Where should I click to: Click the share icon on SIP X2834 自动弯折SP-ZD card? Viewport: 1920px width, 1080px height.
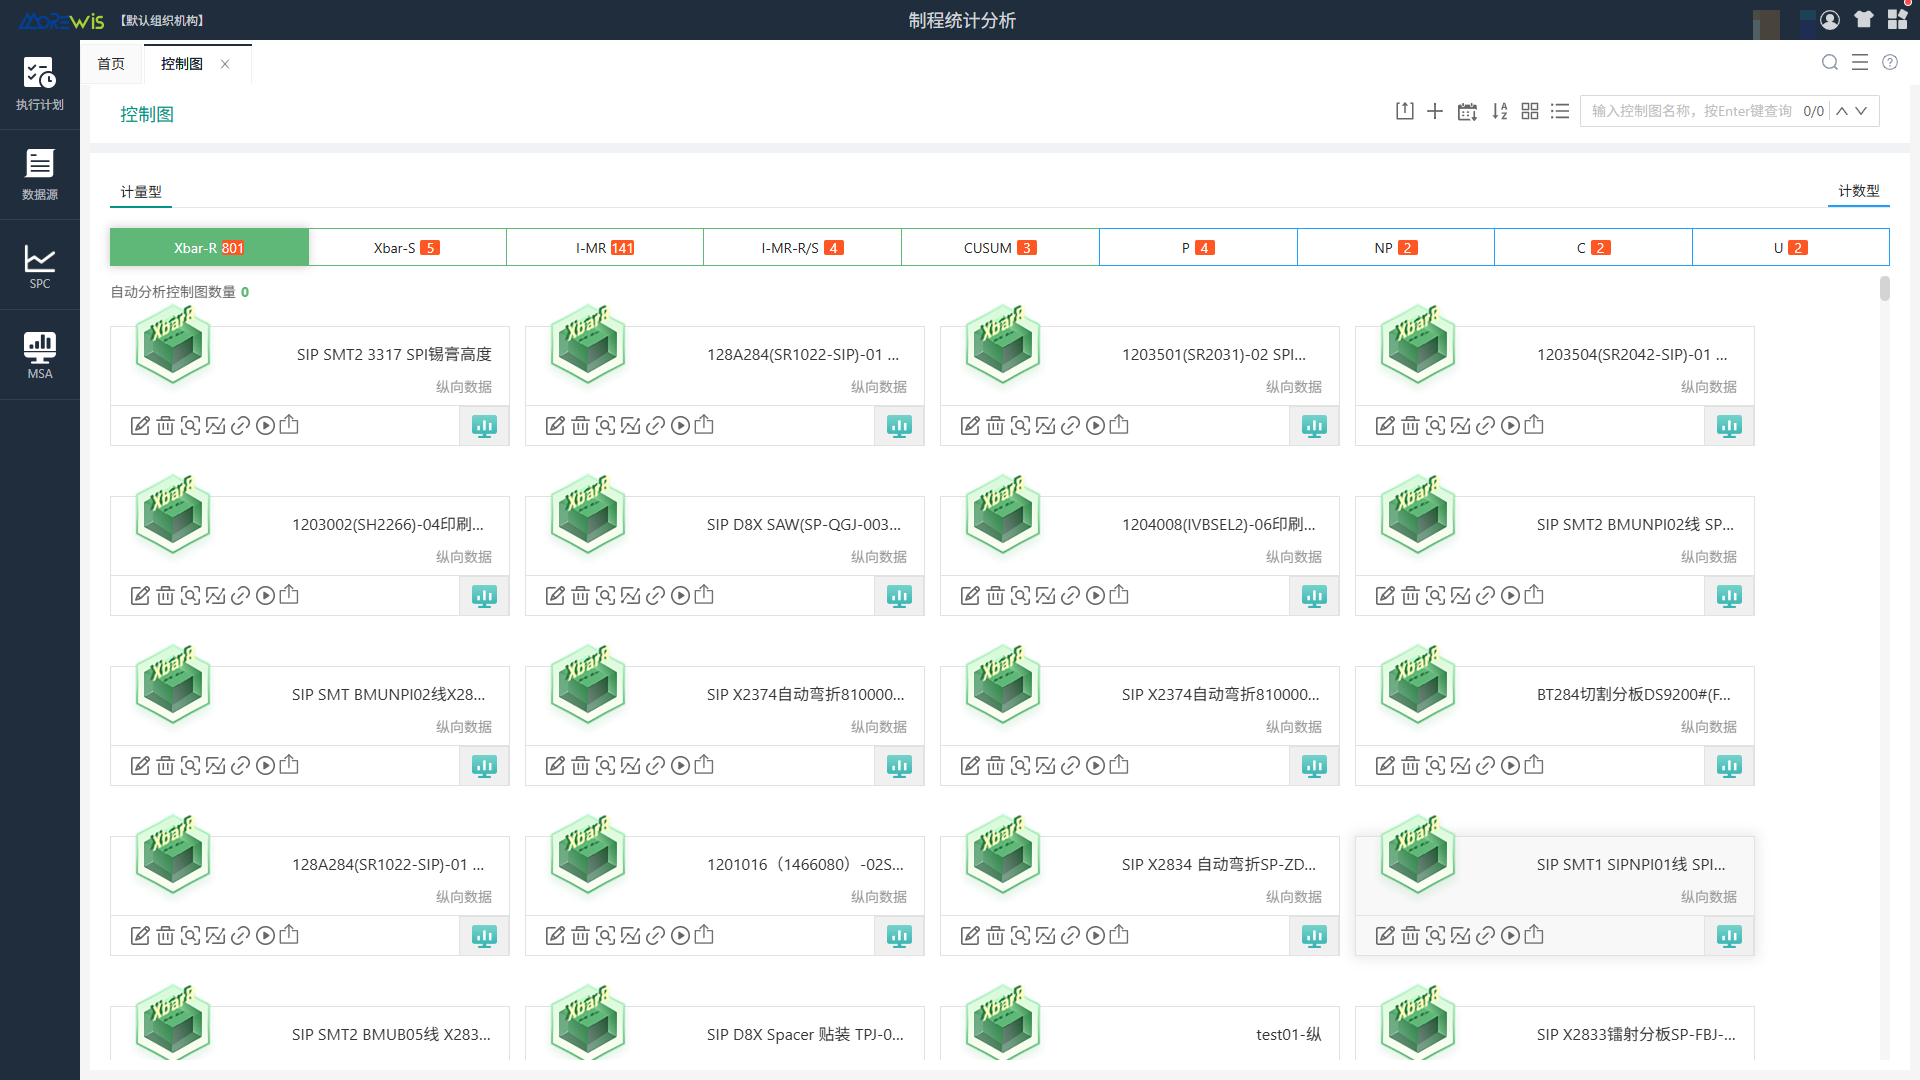pos(1119,935)
